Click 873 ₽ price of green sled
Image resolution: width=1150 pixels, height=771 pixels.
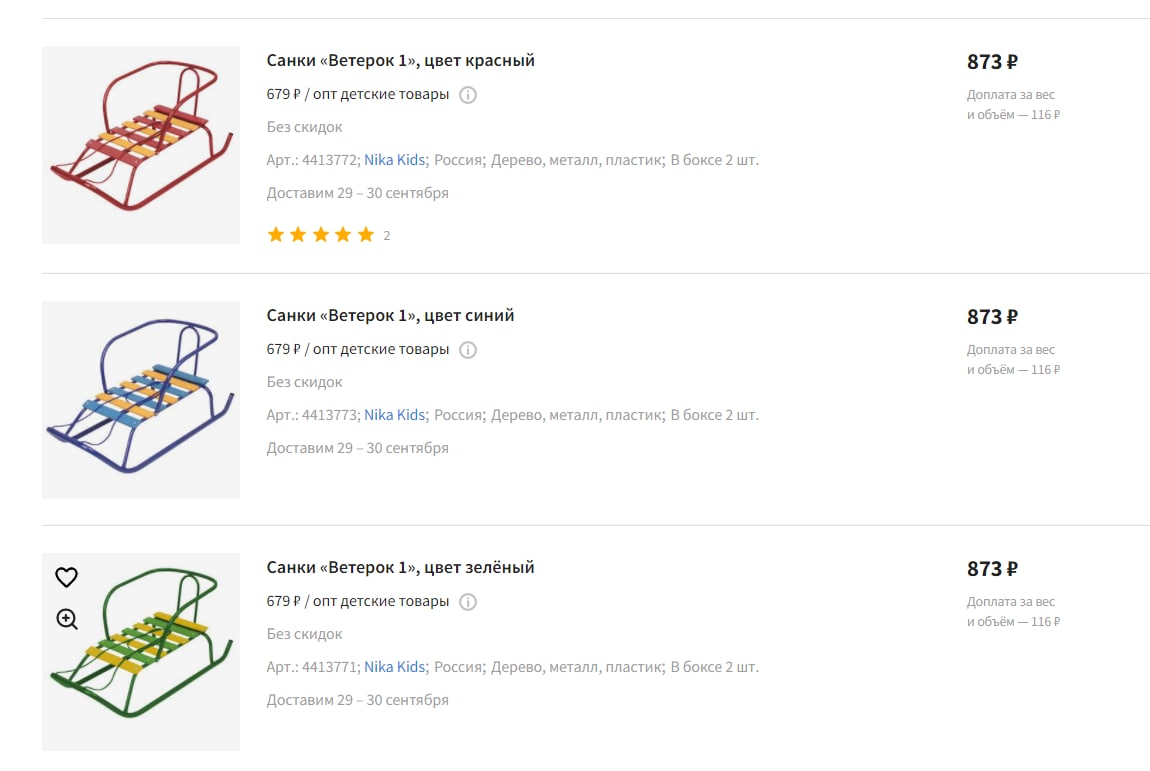(x=992, y=569)
